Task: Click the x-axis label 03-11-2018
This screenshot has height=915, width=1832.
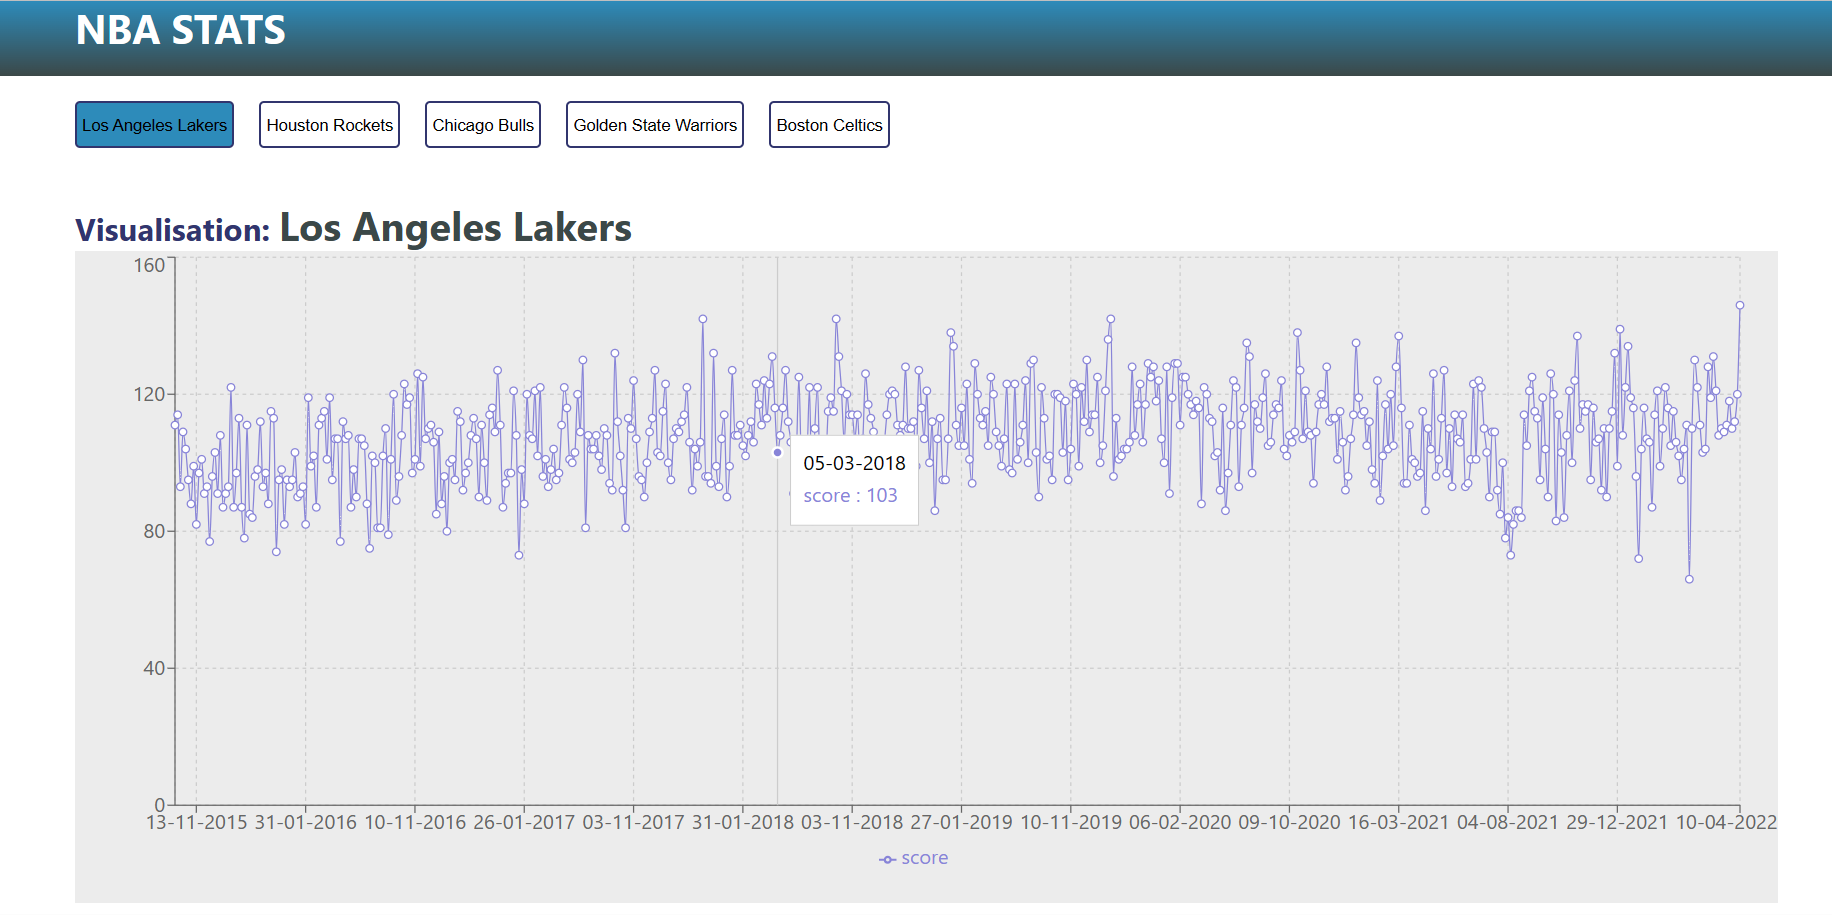Action: (x=852, y=823)
